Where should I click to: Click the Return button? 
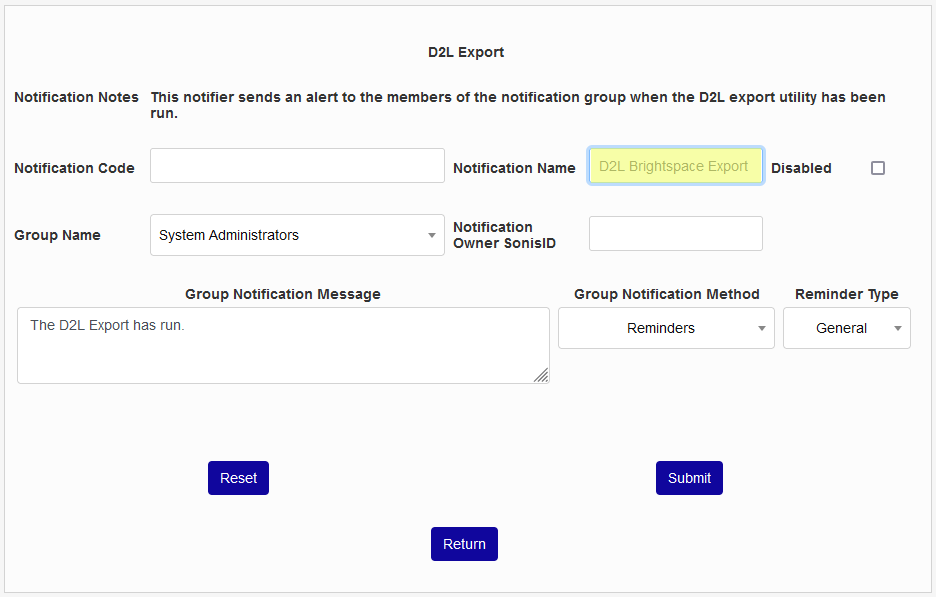(x=464, y=544)
